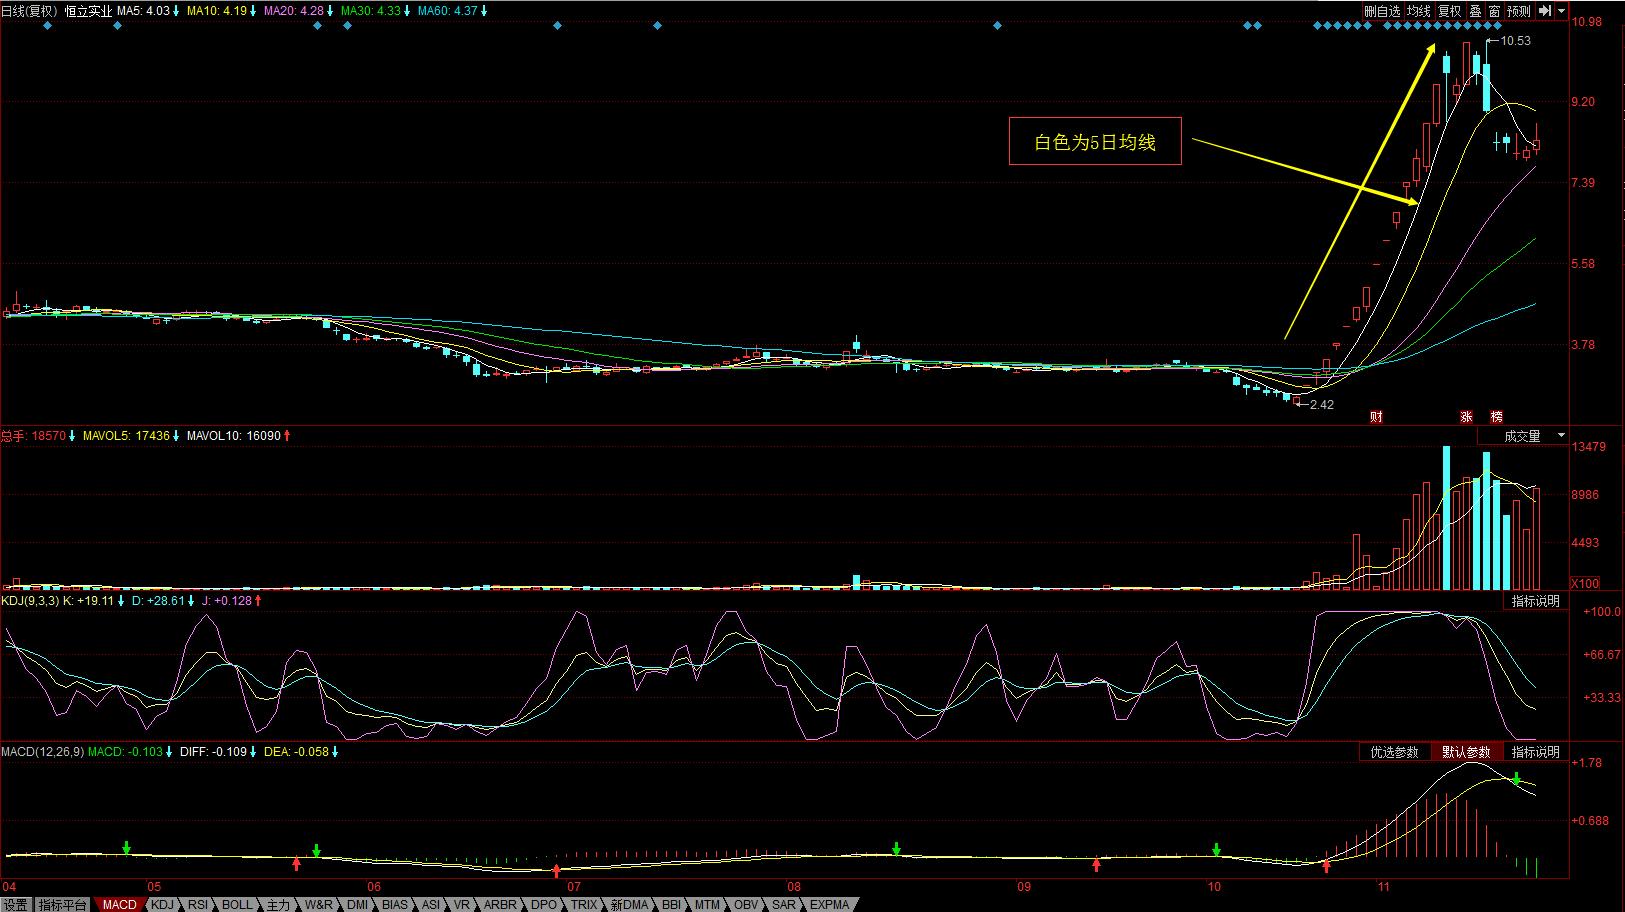Click the 2.42 low price marker
Image resolution: width=1625 pixels, height=912 pixels.
click(x=1321, y=405)
